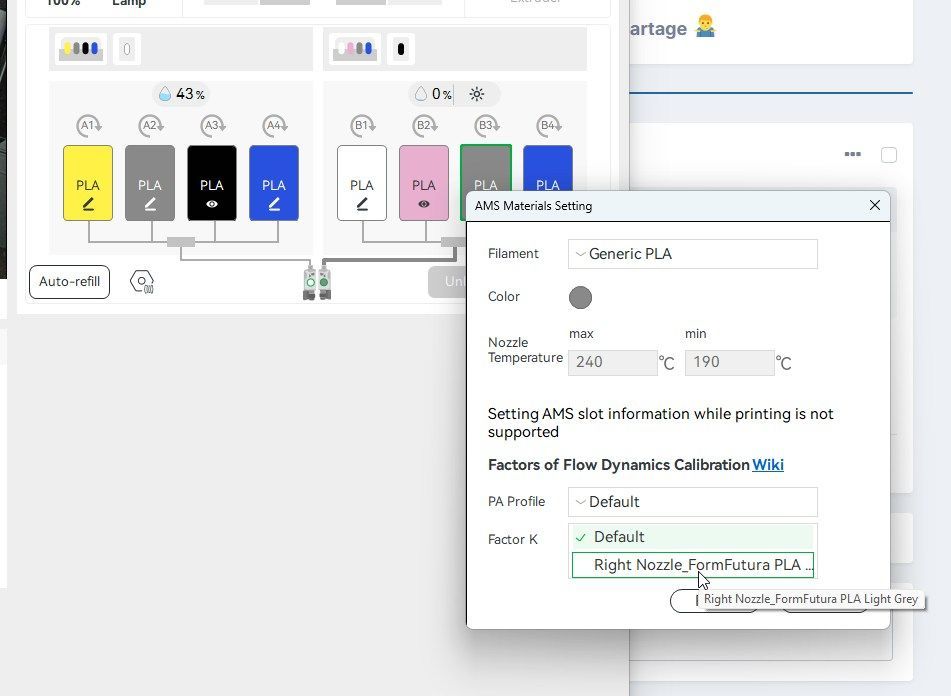The height and width of the screenshot is (696, 951).
Task: Select the blue PLA slot A4
Action: tap(274, 182)
